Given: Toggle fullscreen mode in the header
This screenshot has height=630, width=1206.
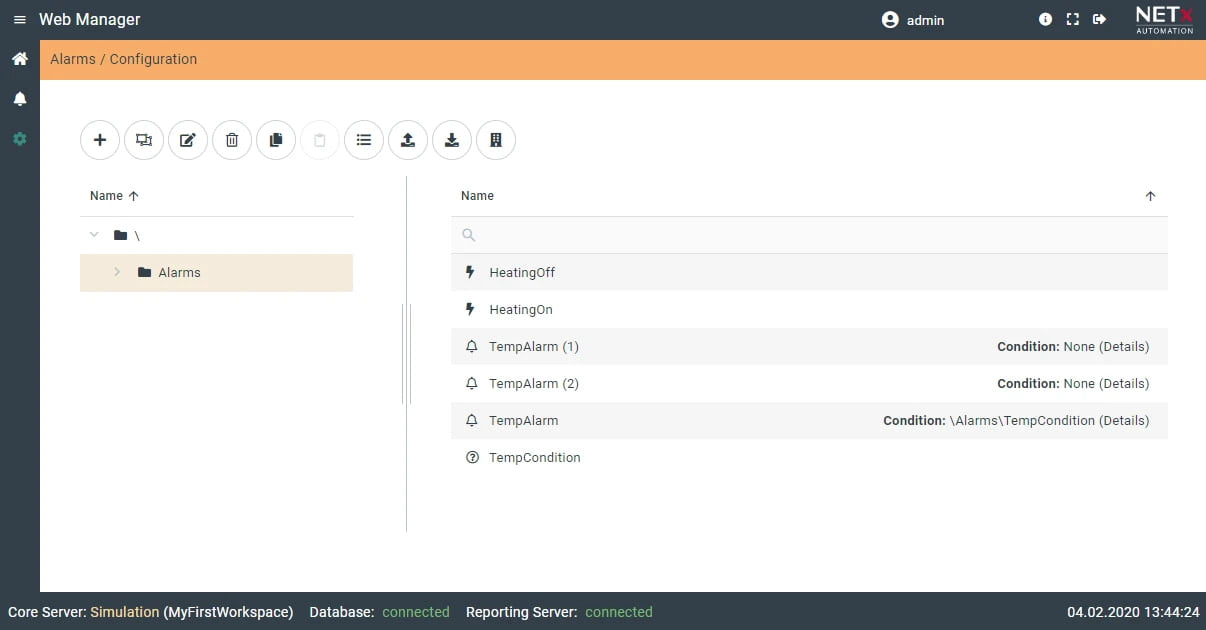Looking at the screenshot, I should coord(1072,19).
